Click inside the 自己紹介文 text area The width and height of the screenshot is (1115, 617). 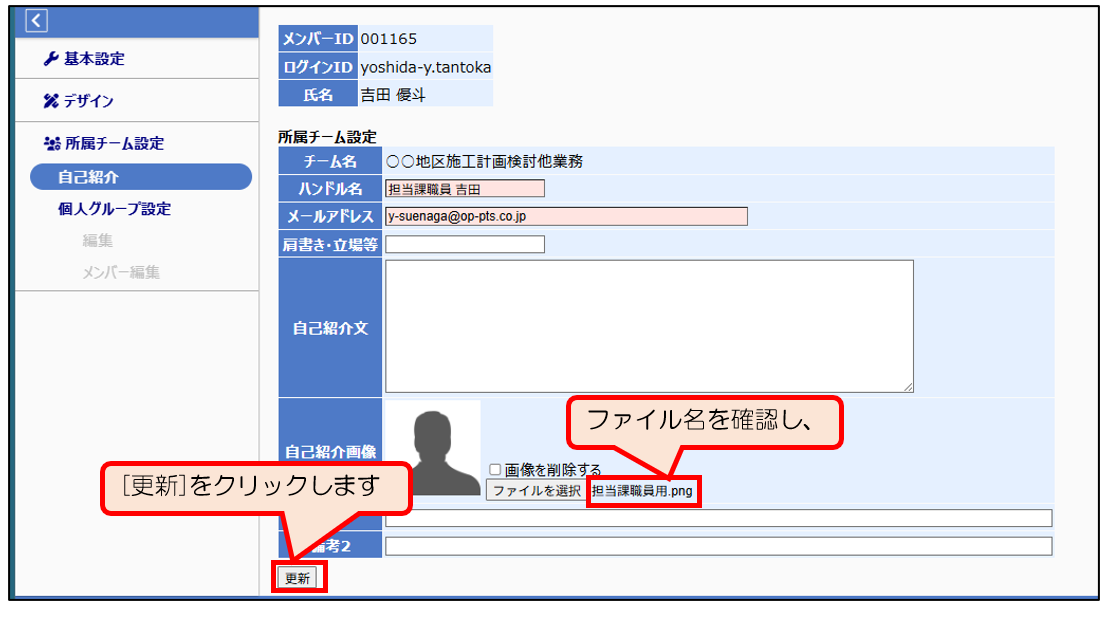649,326
